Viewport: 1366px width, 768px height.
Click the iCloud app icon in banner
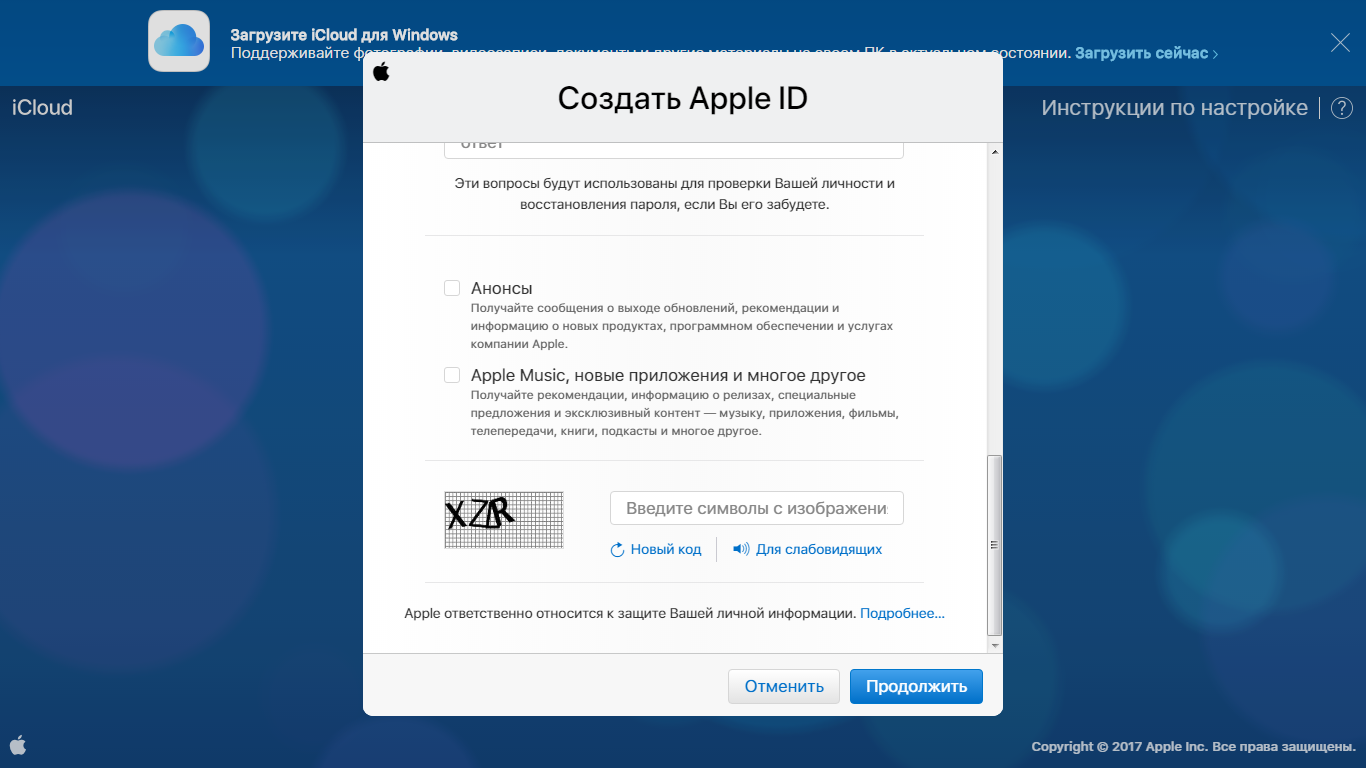click(179, 42)
